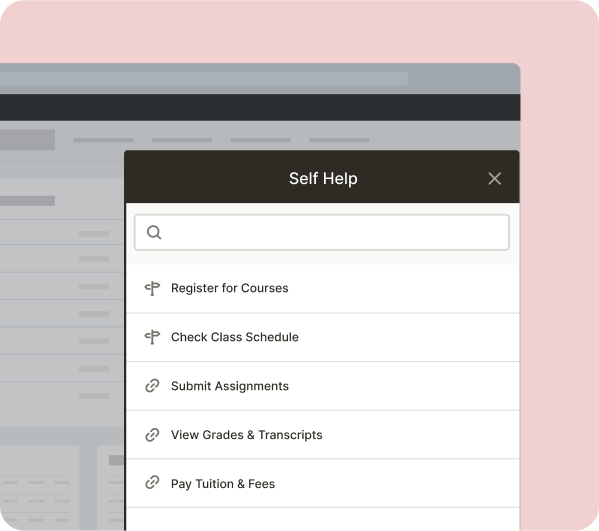
Task: Click signpost icon beside Register for Courses
Action: point(152,288)
